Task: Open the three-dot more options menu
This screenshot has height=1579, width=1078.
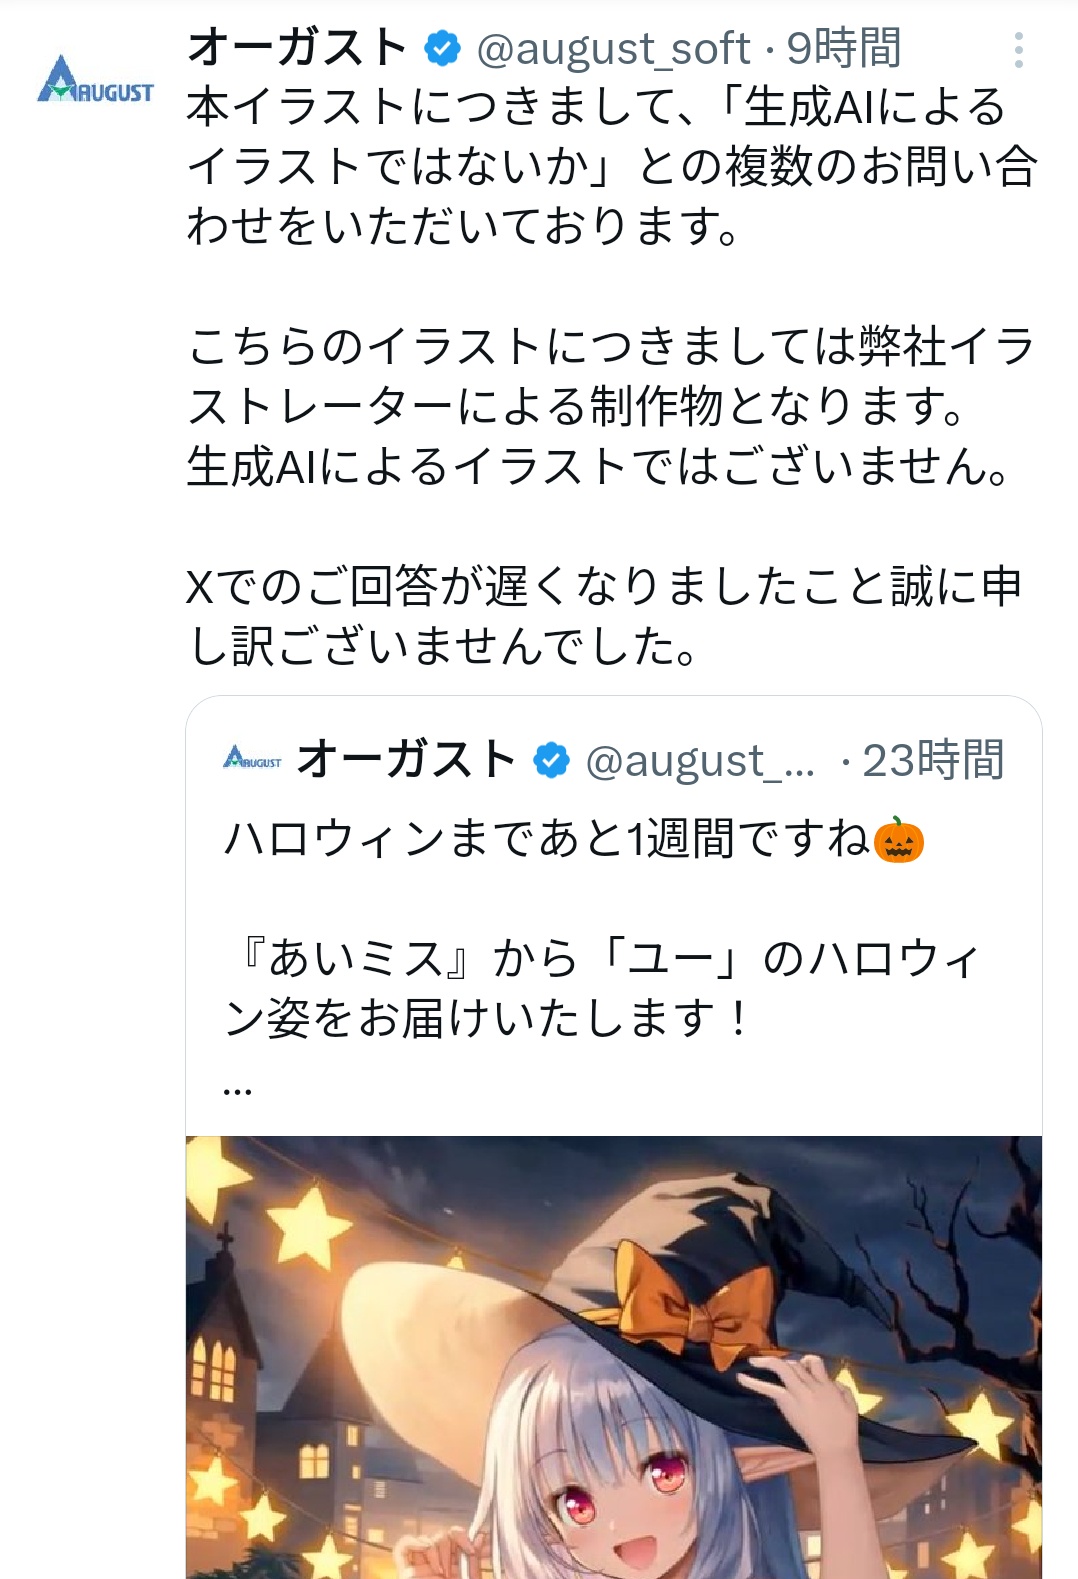Action: tap(1018, 50)
